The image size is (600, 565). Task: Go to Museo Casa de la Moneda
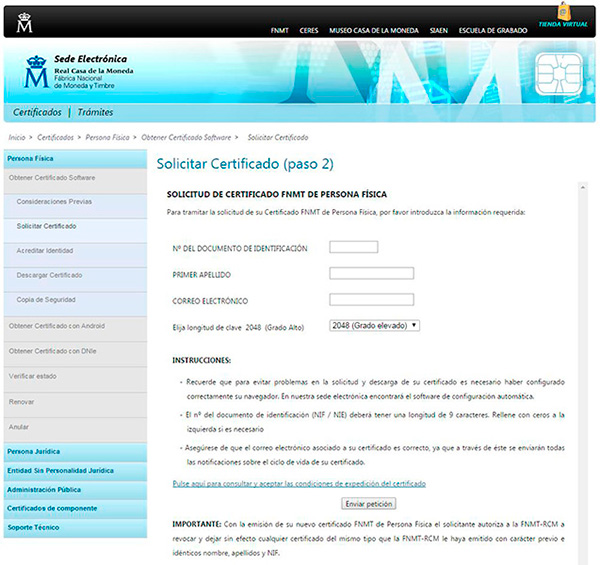(x=374, y=31)
